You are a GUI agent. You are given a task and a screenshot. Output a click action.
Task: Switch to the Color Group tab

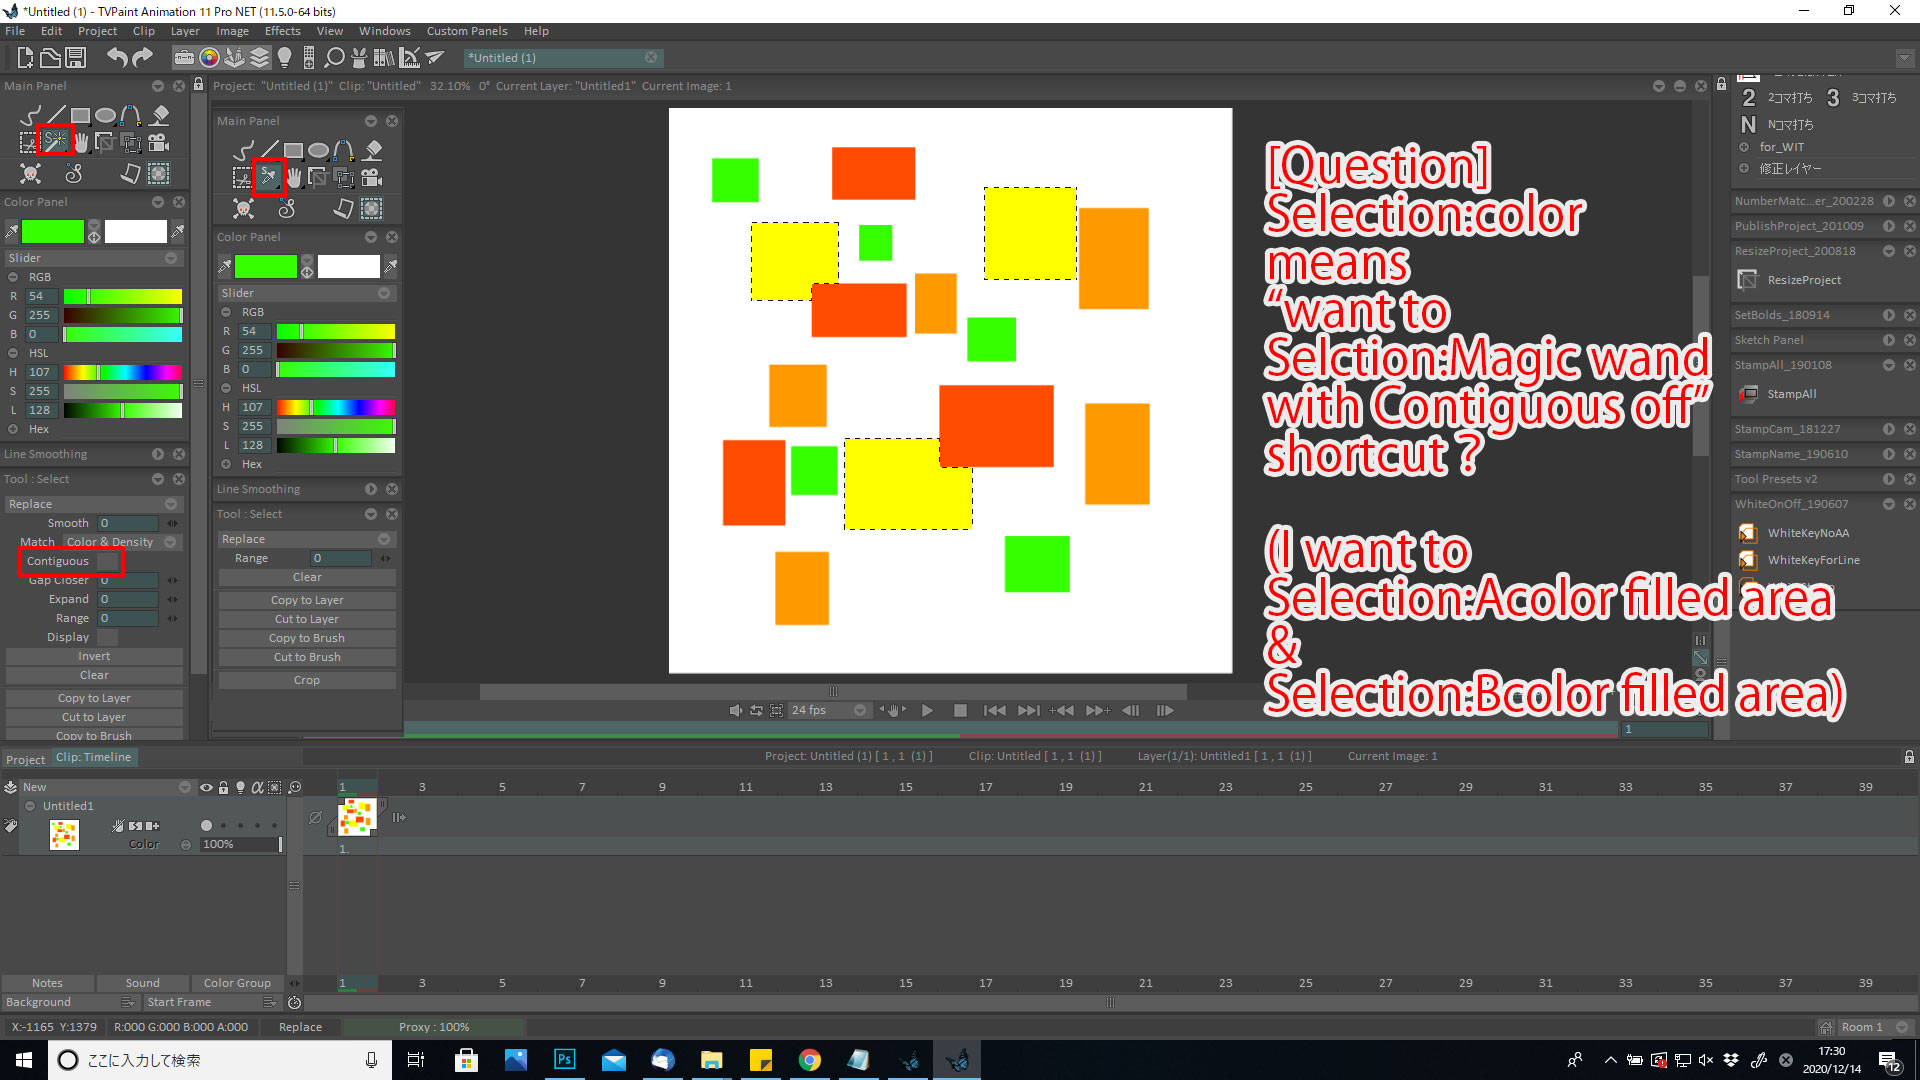pos(237,983)
